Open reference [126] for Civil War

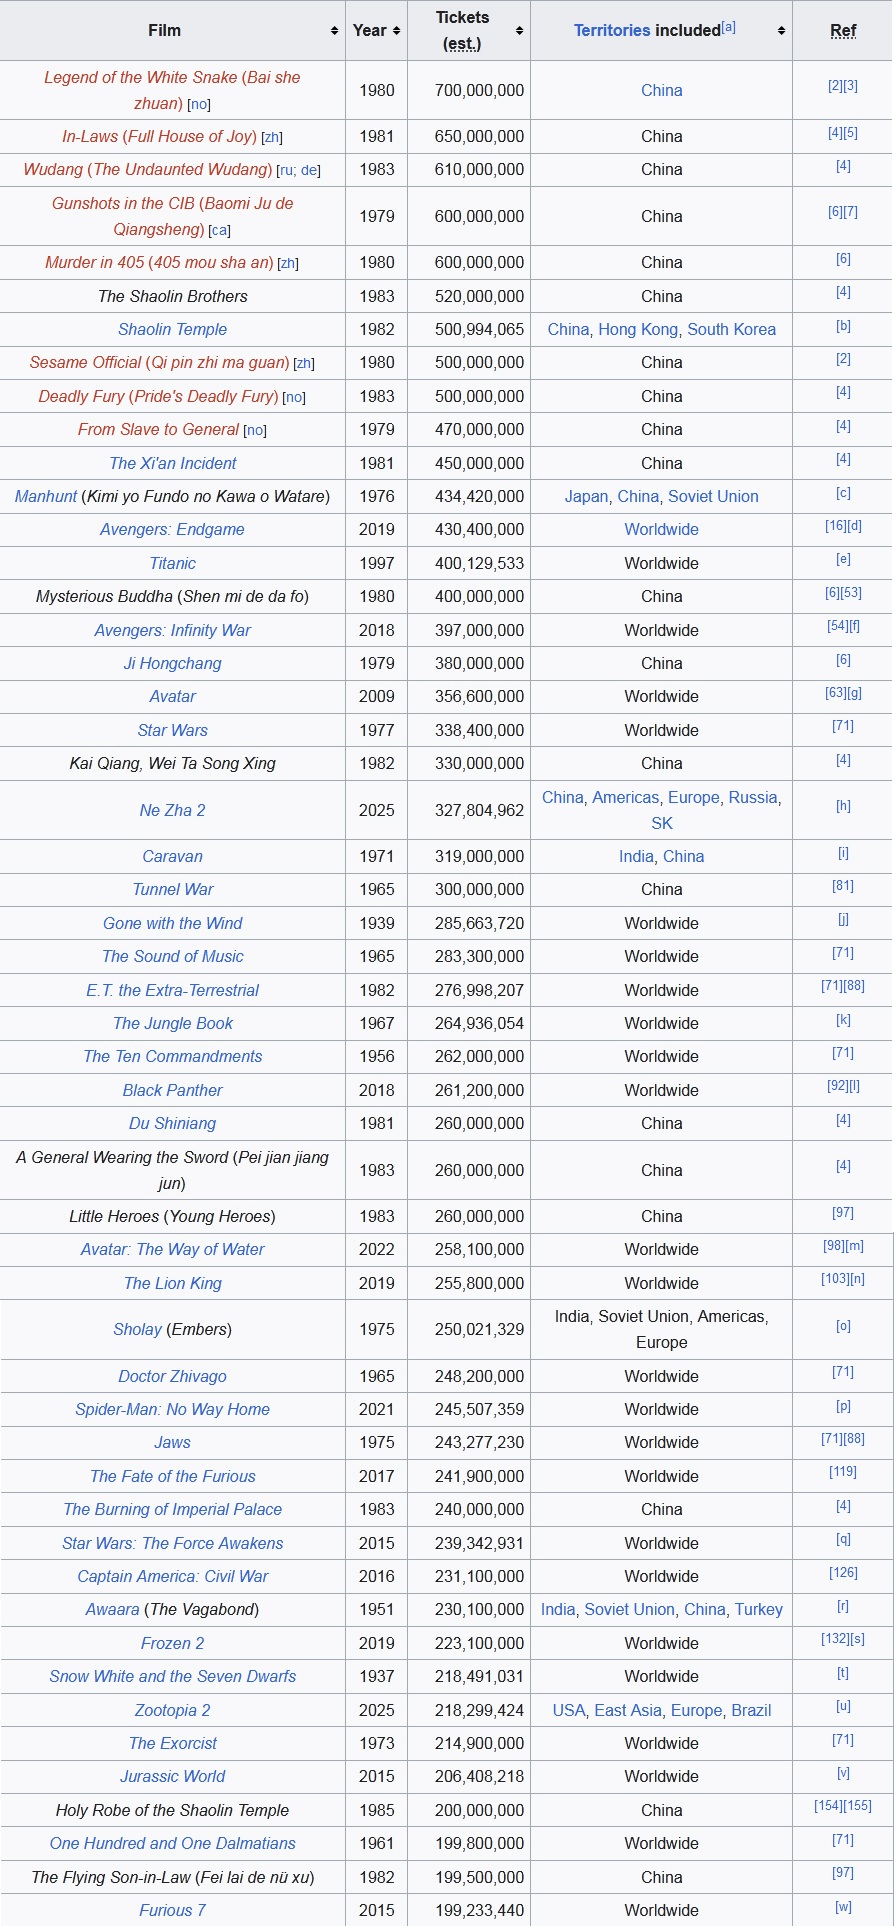pyautogui.click(x=843, y=1572)
